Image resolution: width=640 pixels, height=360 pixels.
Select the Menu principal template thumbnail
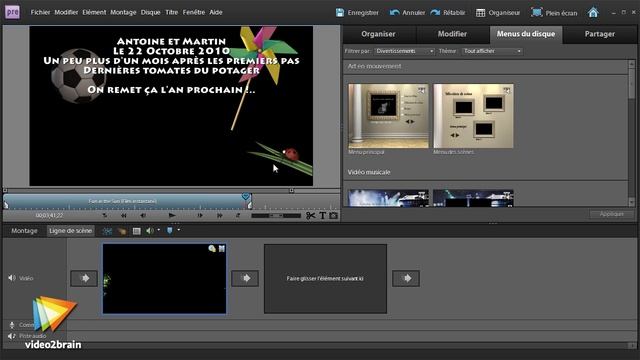pos(388,116)
